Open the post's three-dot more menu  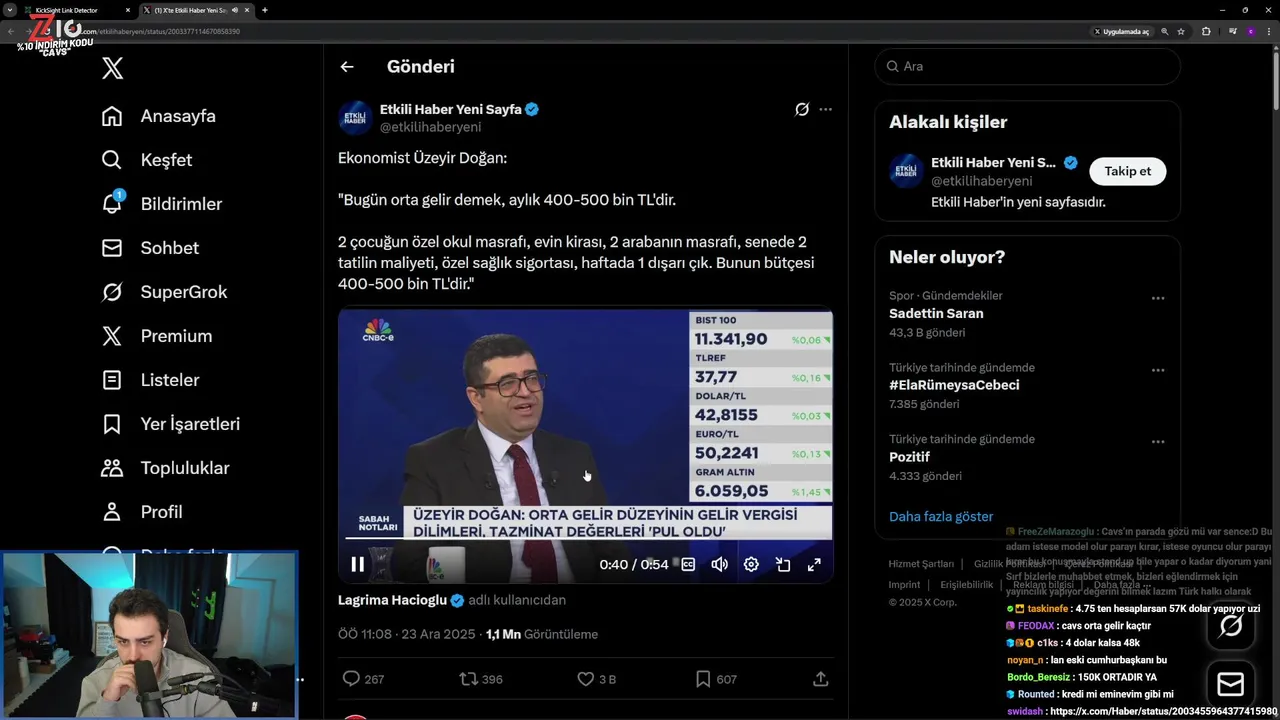click(825, 109)
